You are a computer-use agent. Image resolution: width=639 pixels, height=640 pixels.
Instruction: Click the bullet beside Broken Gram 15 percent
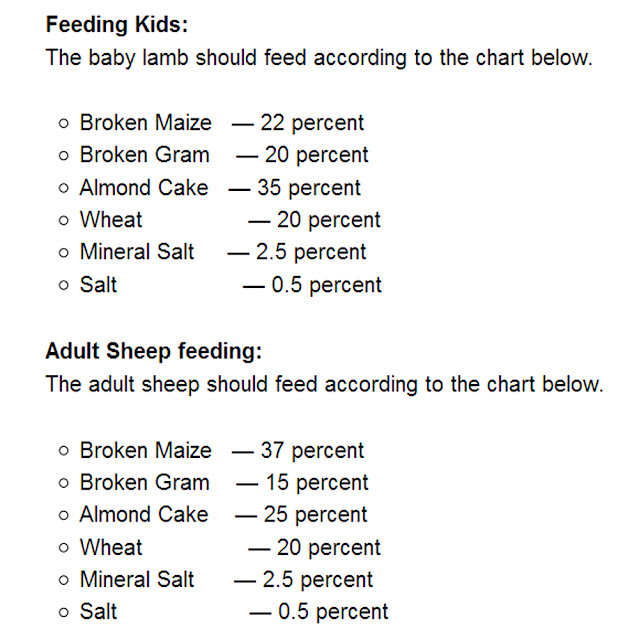[x=64, y=483]
